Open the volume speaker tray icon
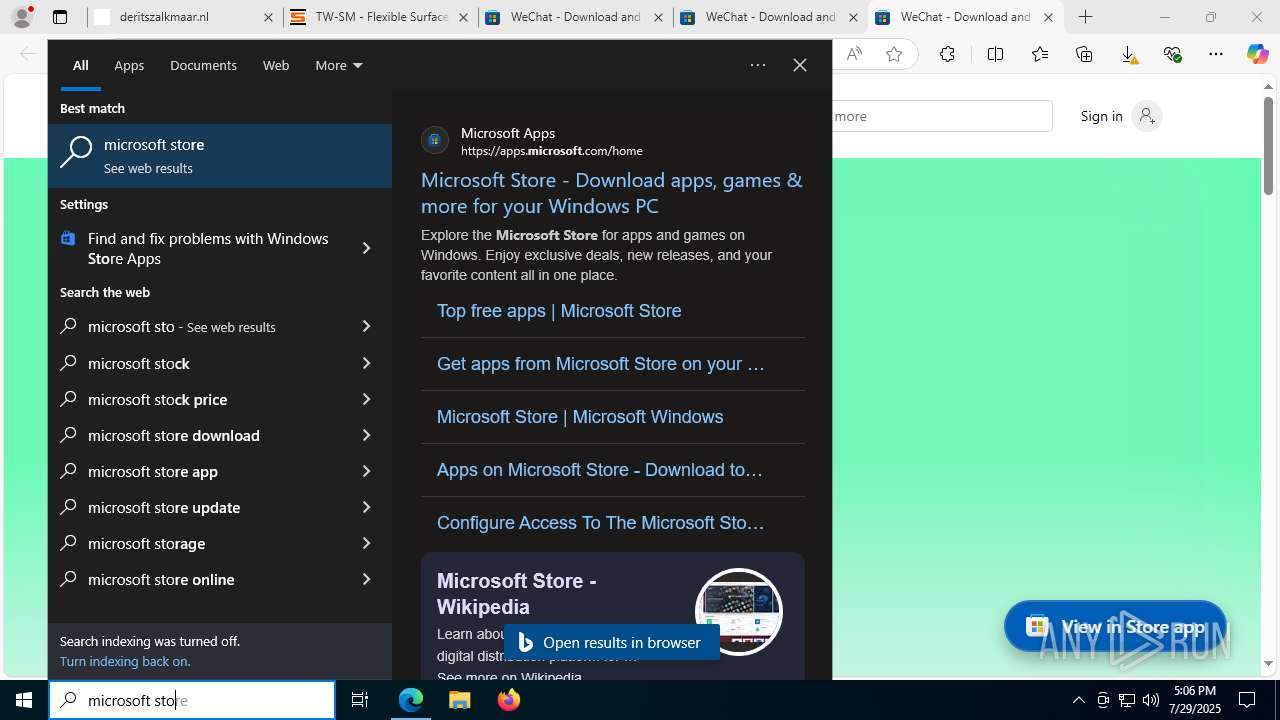This screenshot has width=1280, height=720. (x=1151, y=700)
